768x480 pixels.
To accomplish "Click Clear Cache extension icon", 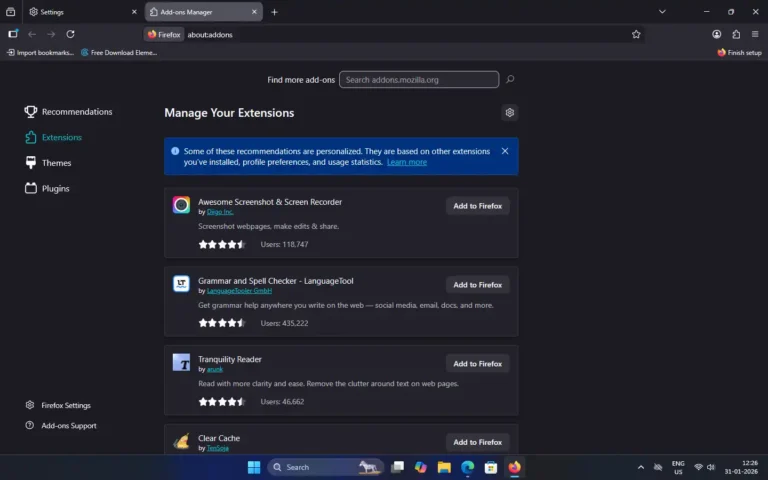I will click(181, 441).
